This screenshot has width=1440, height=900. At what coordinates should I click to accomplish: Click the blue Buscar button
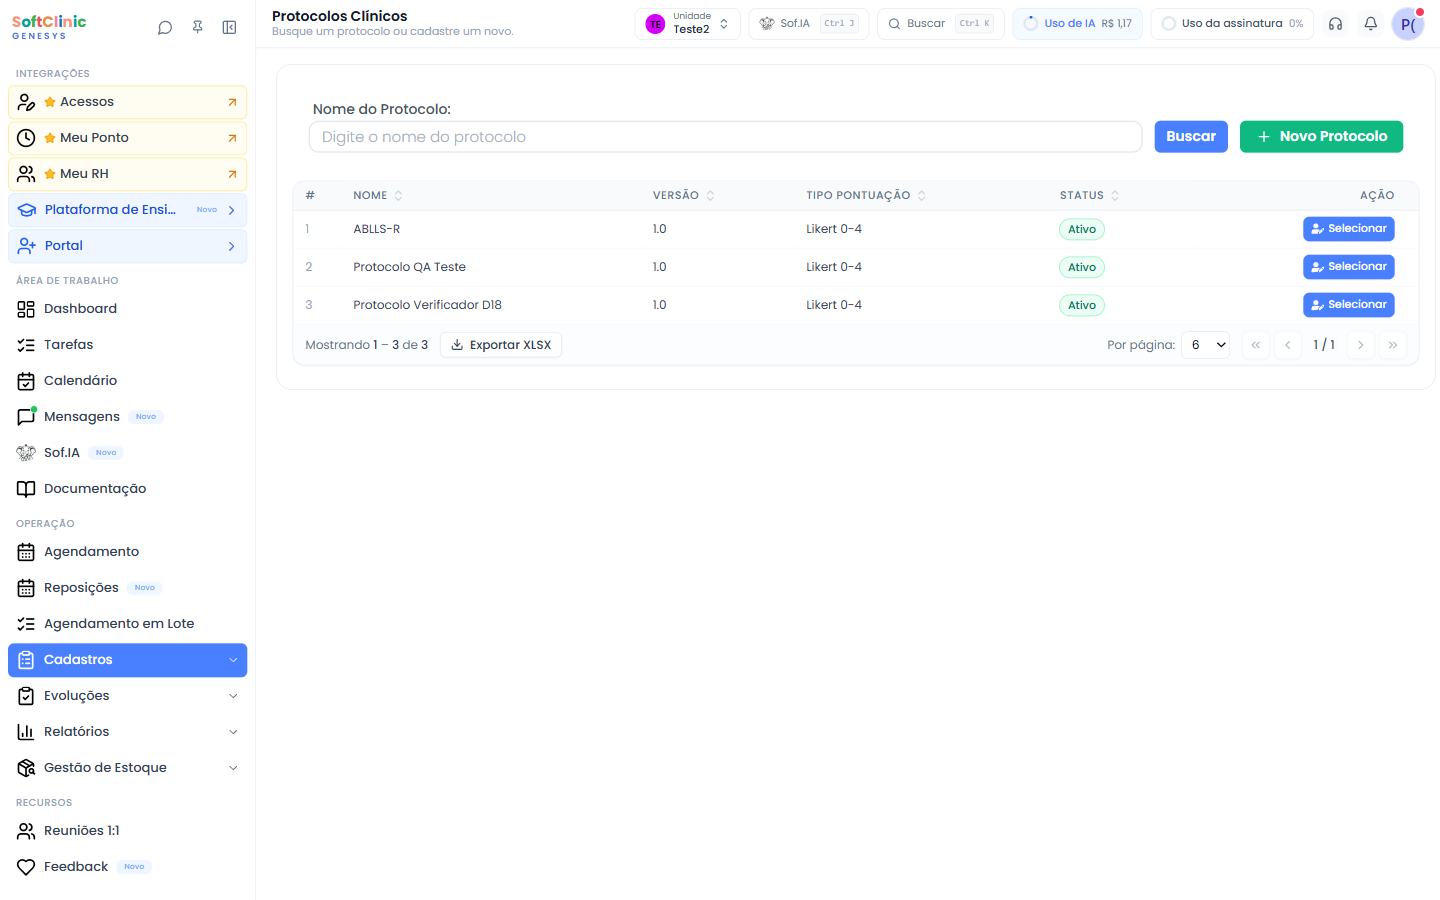pos(1191,137)
